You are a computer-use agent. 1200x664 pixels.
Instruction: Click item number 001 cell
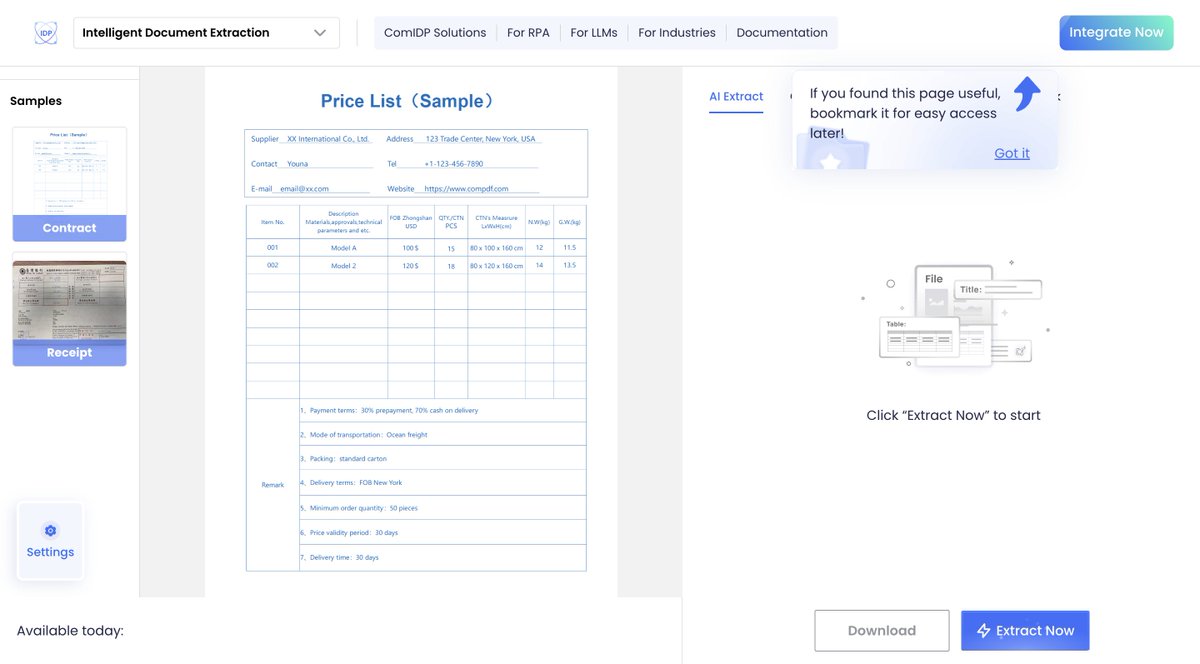click(x=272, y=247)
